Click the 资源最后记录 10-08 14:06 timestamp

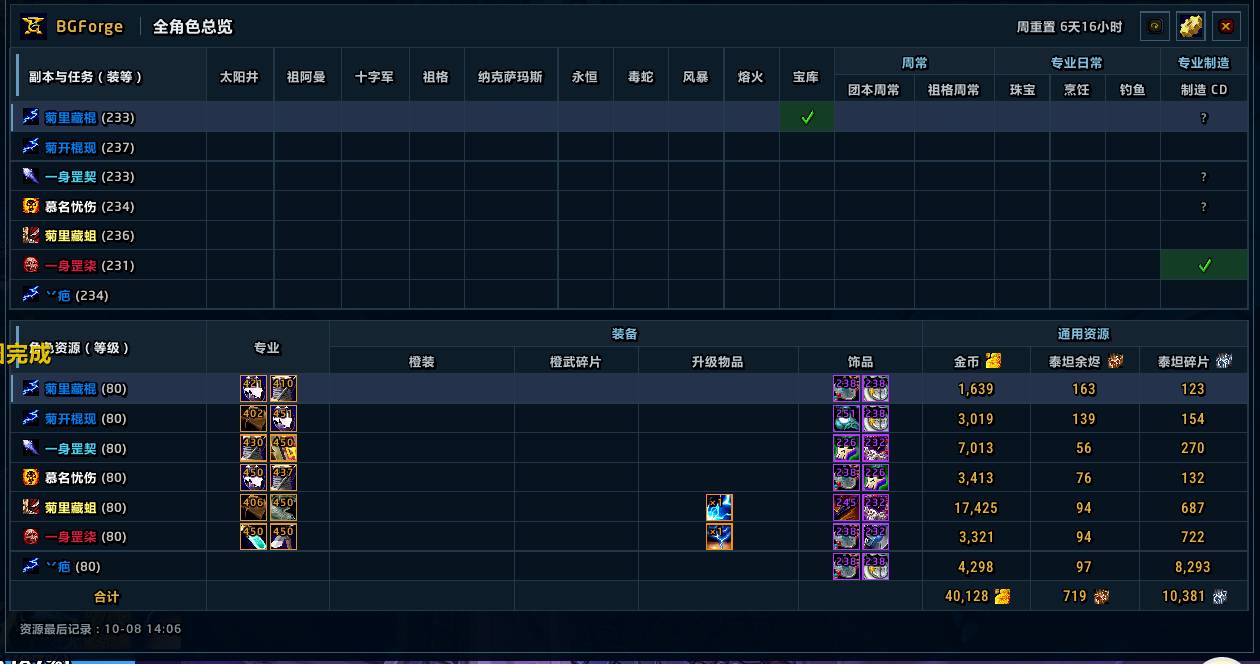[100, 629]
